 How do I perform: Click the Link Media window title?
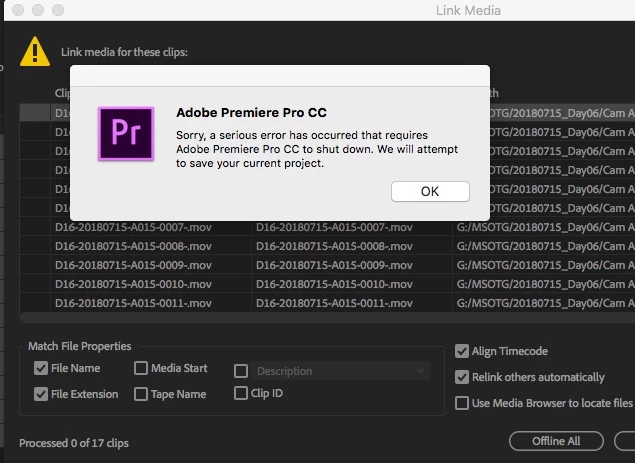(468, 10)
